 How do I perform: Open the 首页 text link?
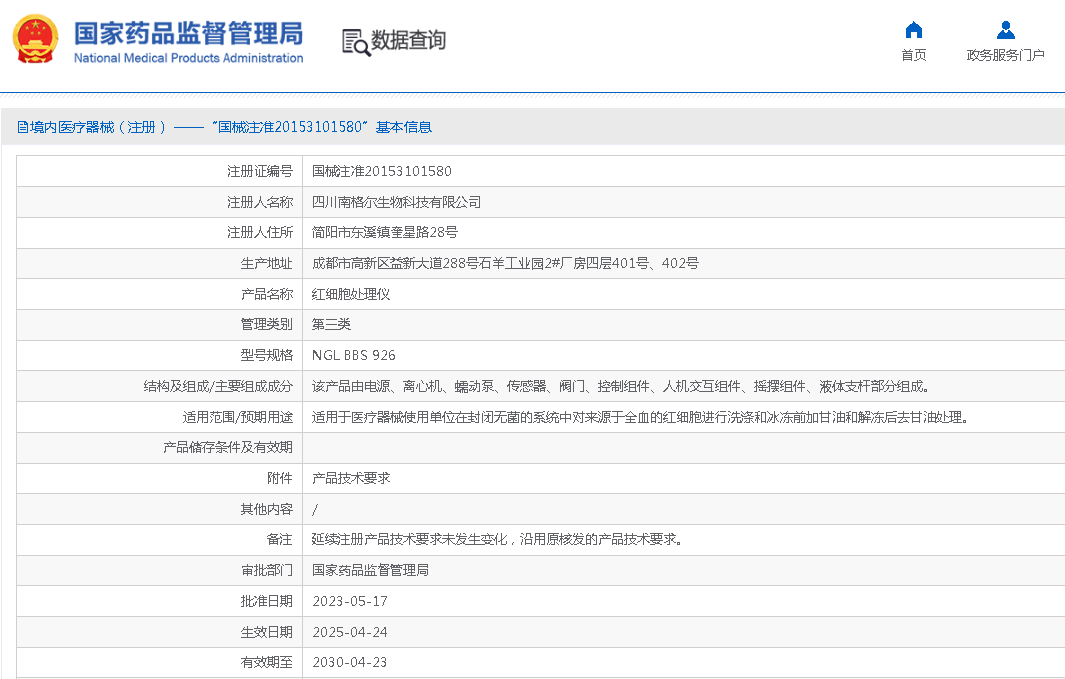pos(913,55)
